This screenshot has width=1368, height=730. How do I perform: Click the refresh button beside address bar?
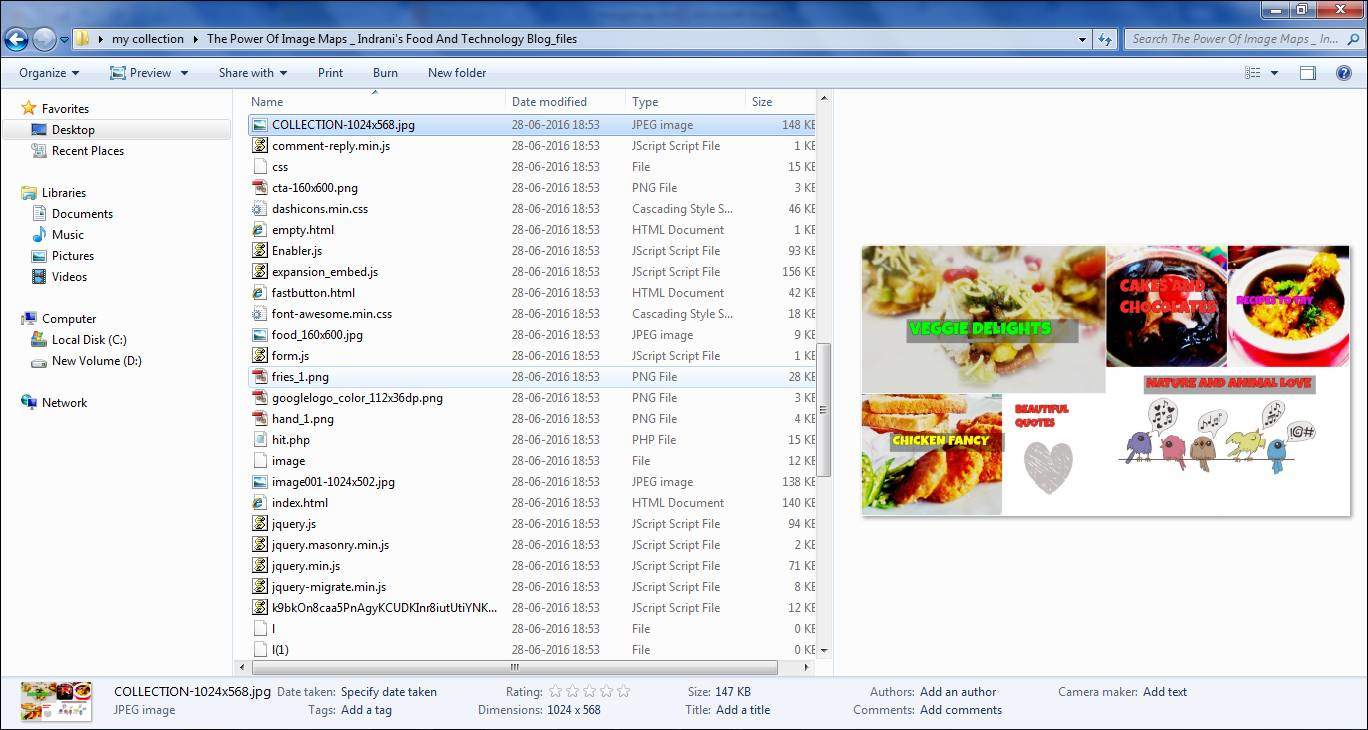coord(1105,39)
